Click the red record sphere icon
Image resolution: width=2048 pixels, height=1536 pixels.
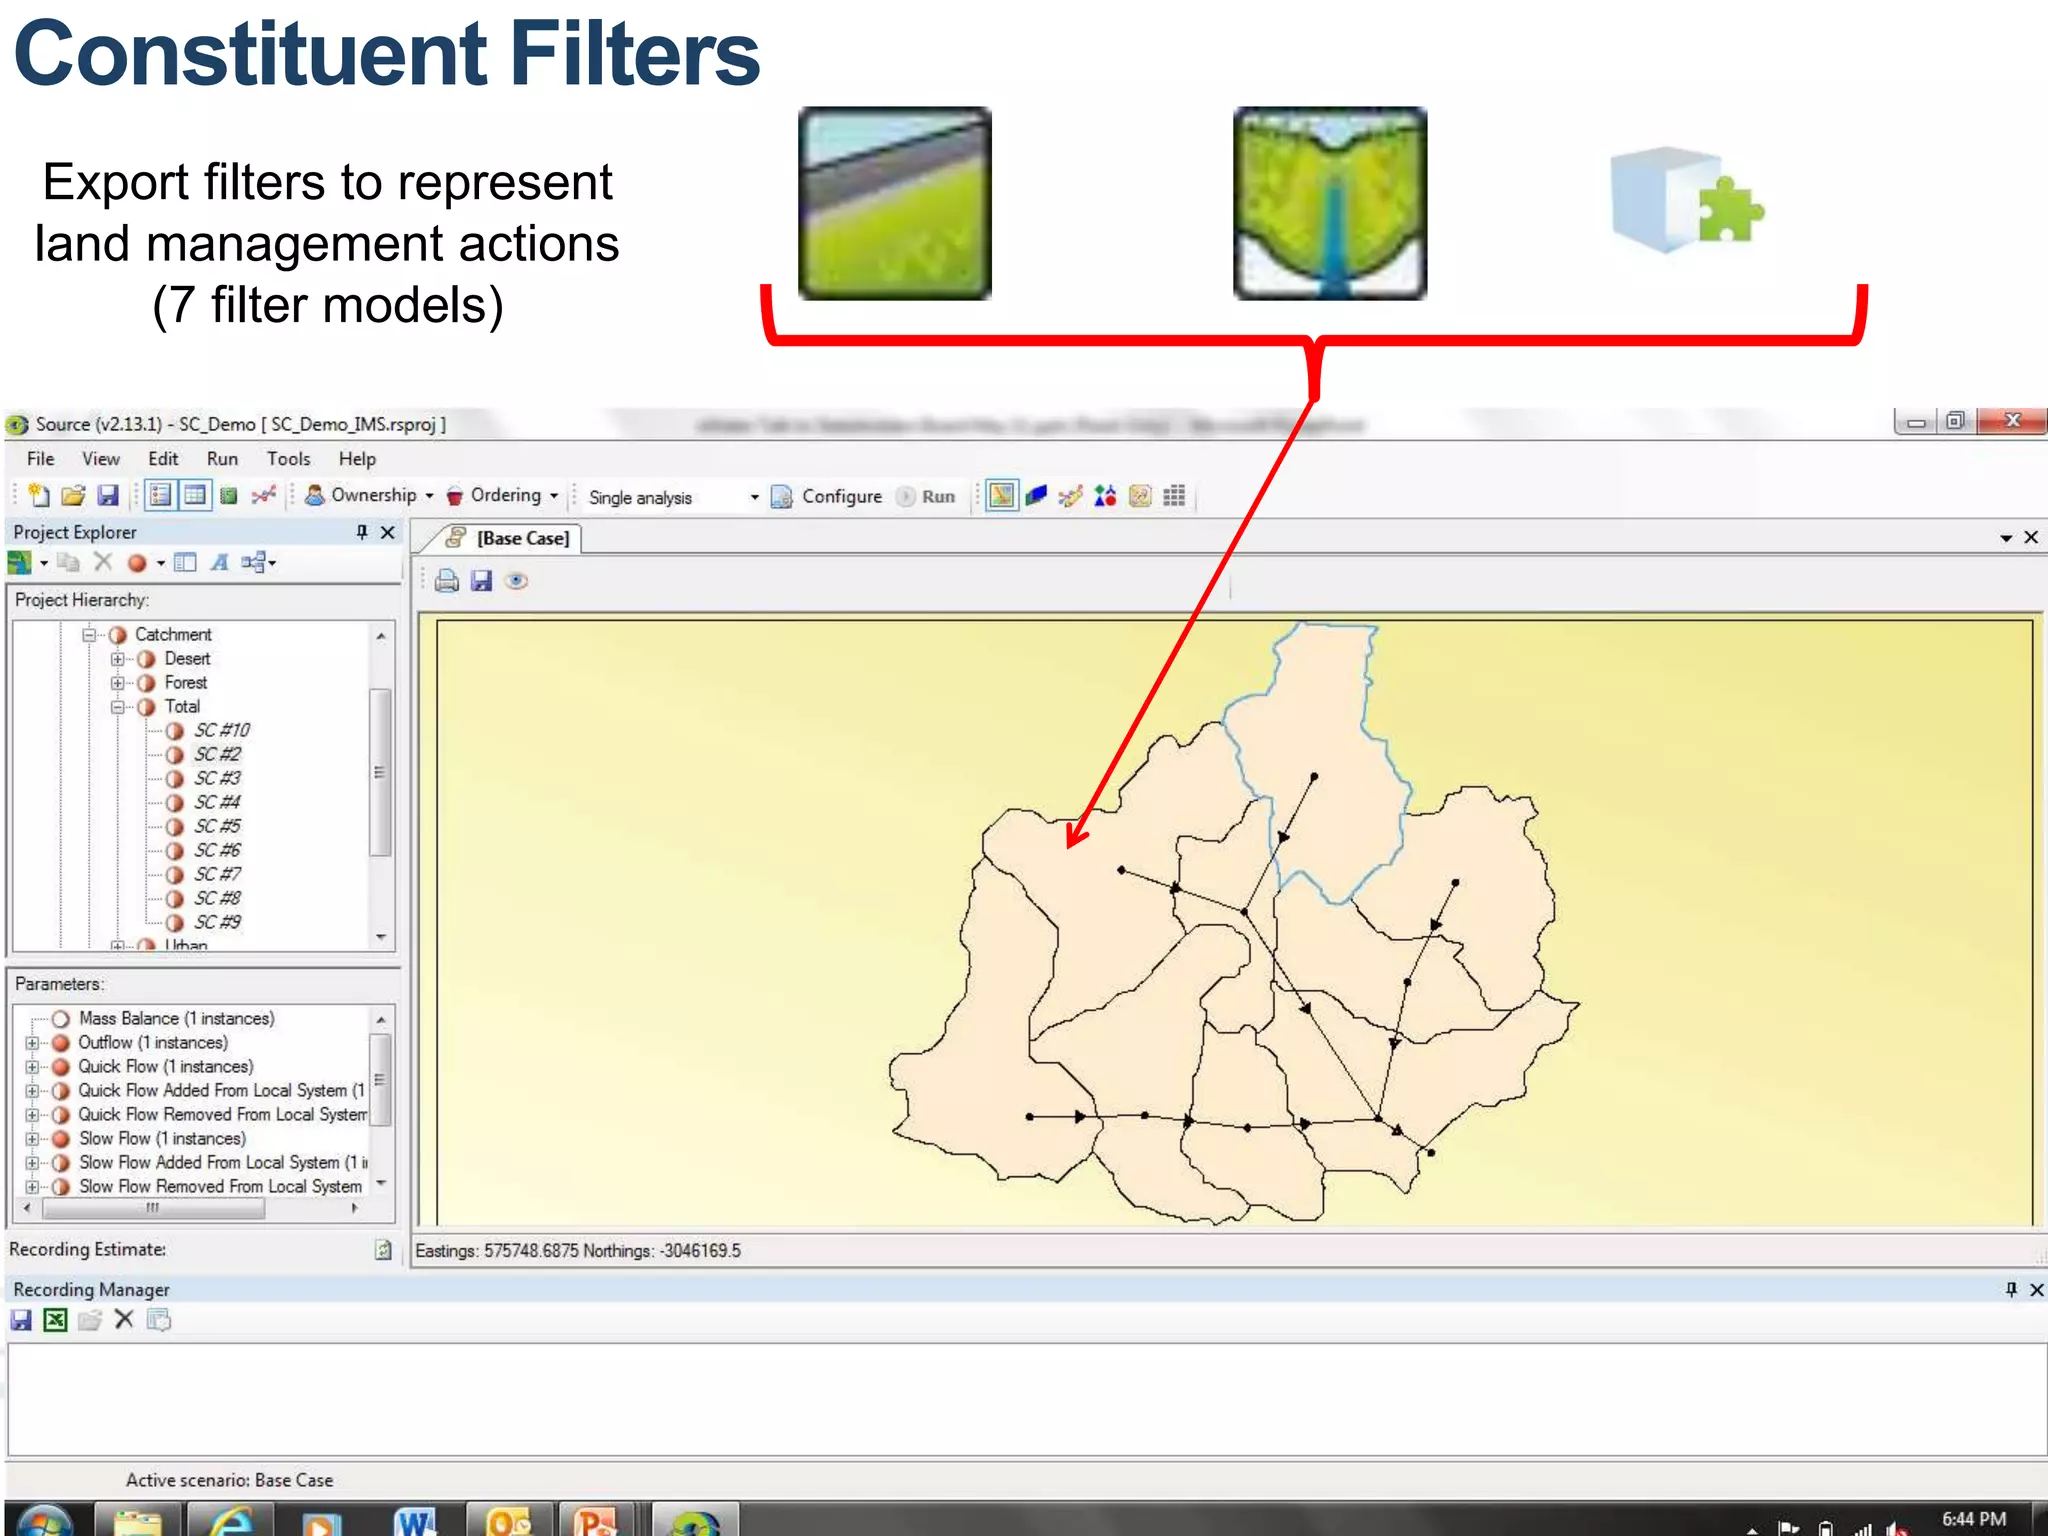pyautogui.click(x=138, y=563)
